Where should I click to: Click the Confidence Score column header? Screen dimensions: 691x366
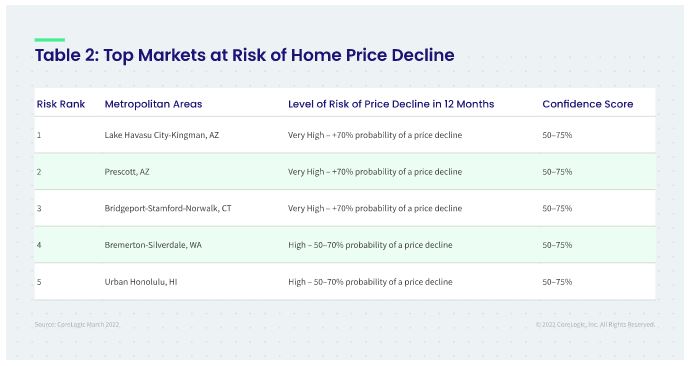587,104
